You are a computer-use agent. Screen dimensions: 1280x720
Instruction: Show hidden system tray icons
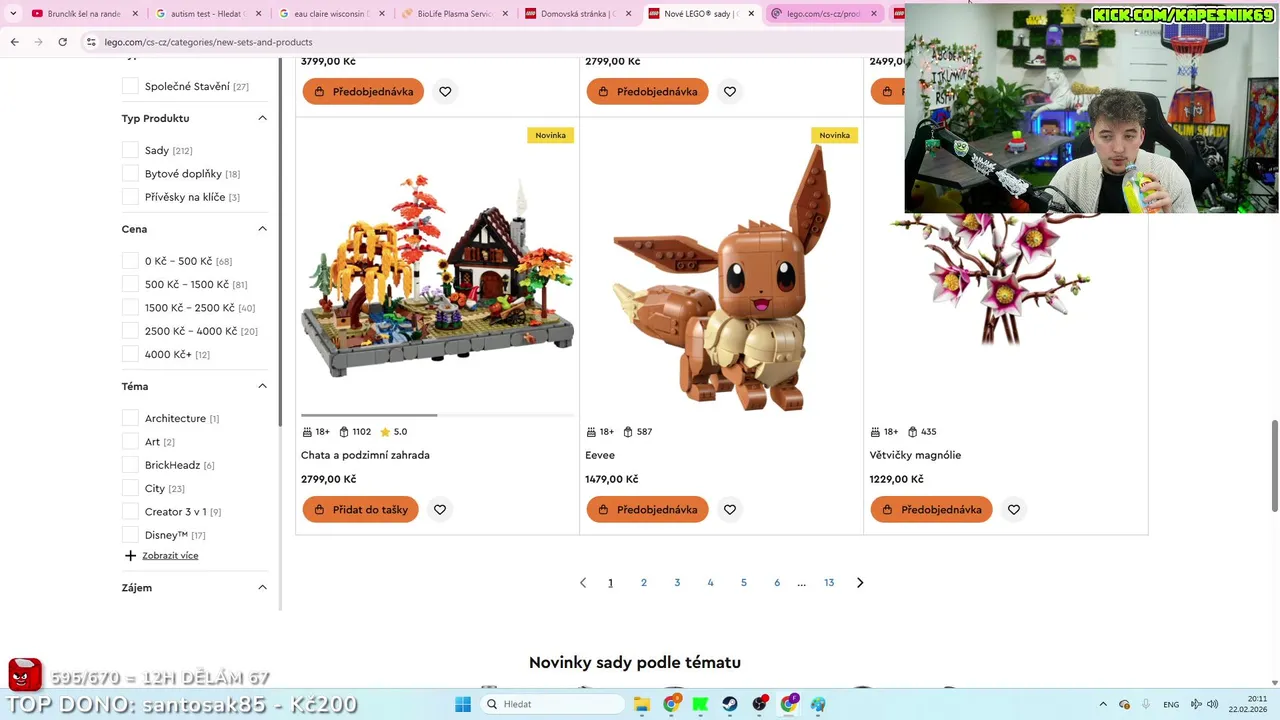1103,704
